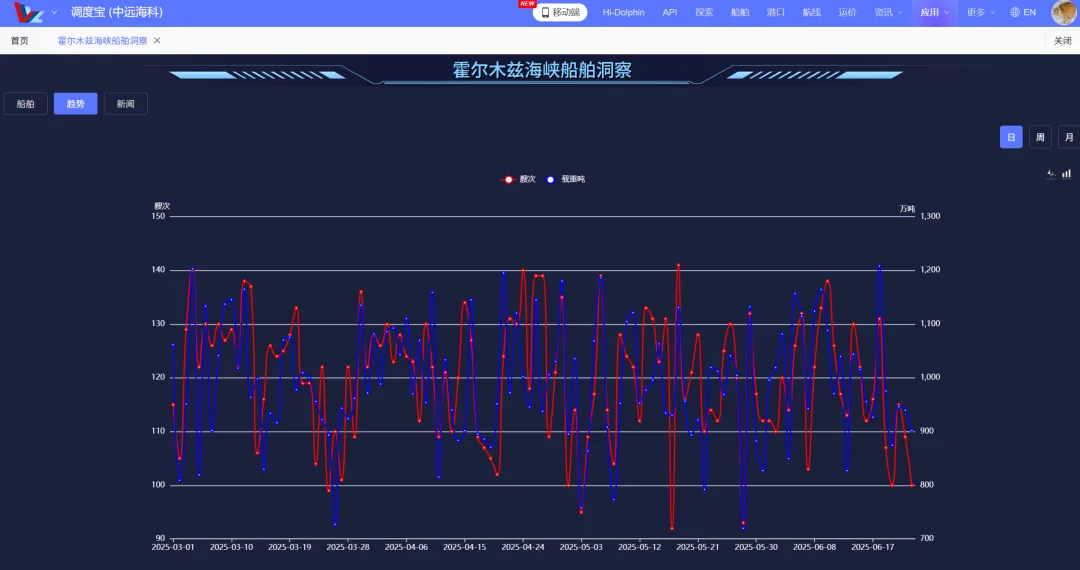The image size is (1080, 570).
Task: Select the API menu item
Action: tap(669, 12)
